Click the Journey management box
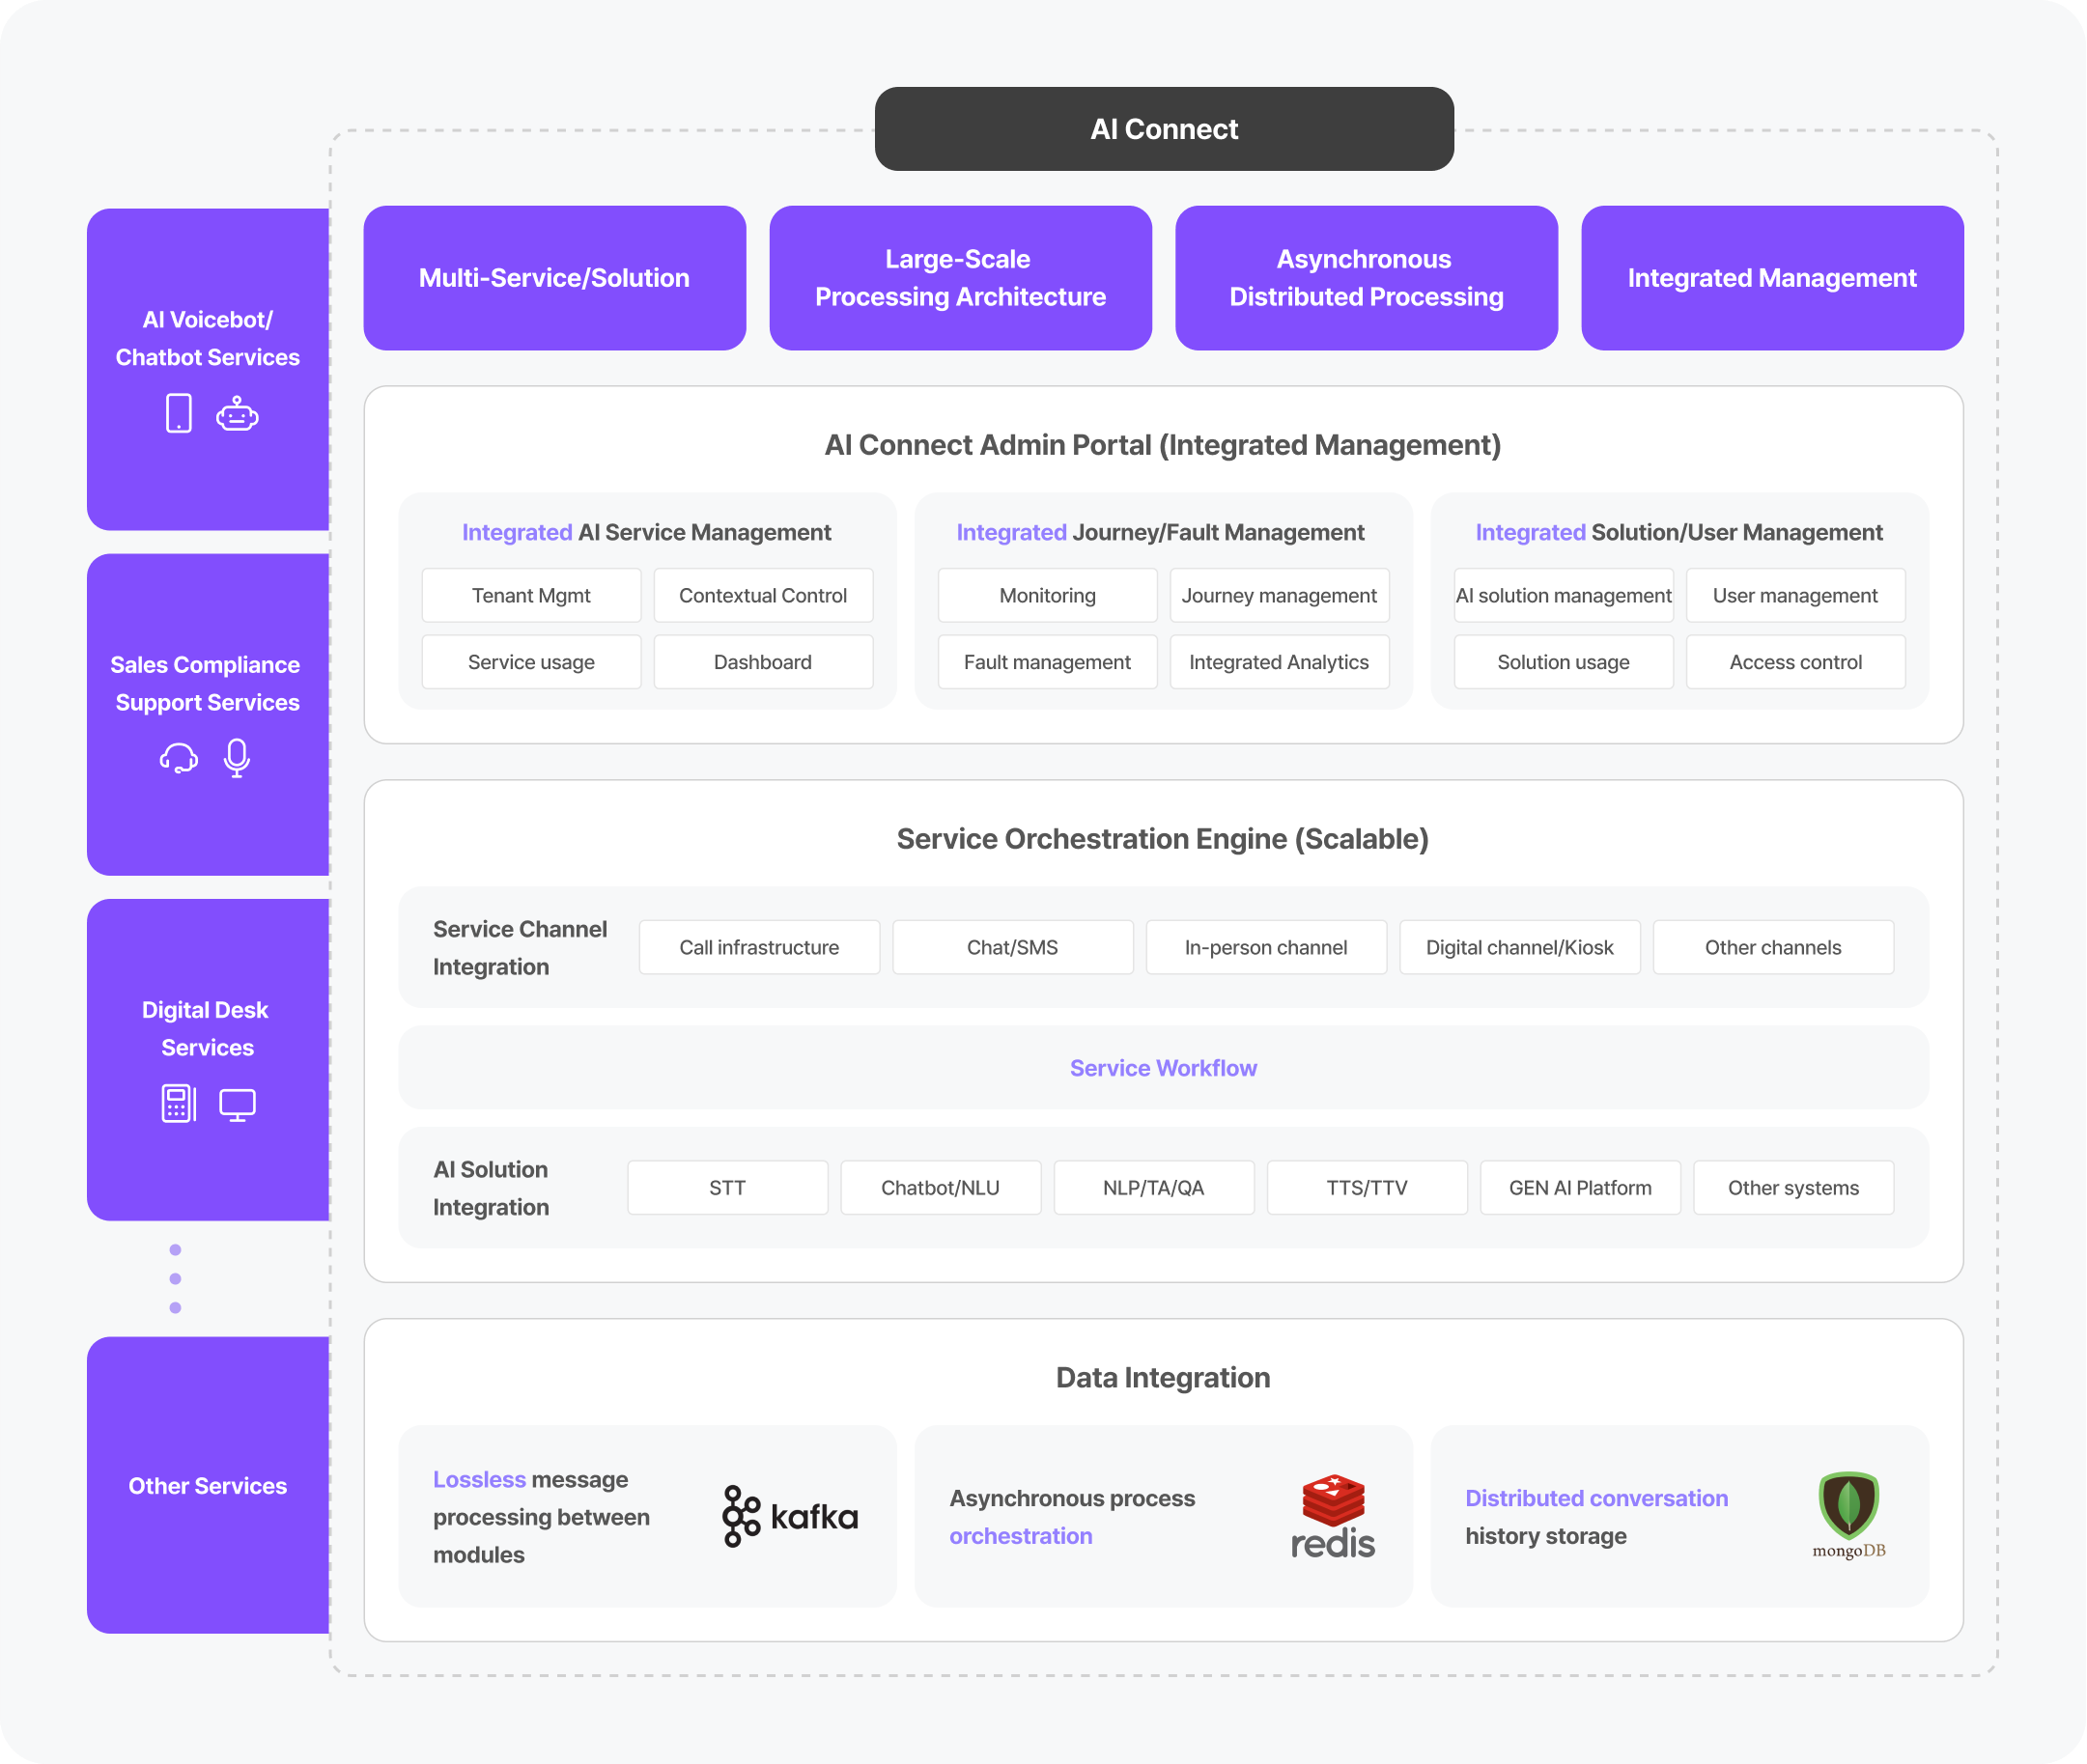2087x1764 pixels. [x=1278, y=596]
